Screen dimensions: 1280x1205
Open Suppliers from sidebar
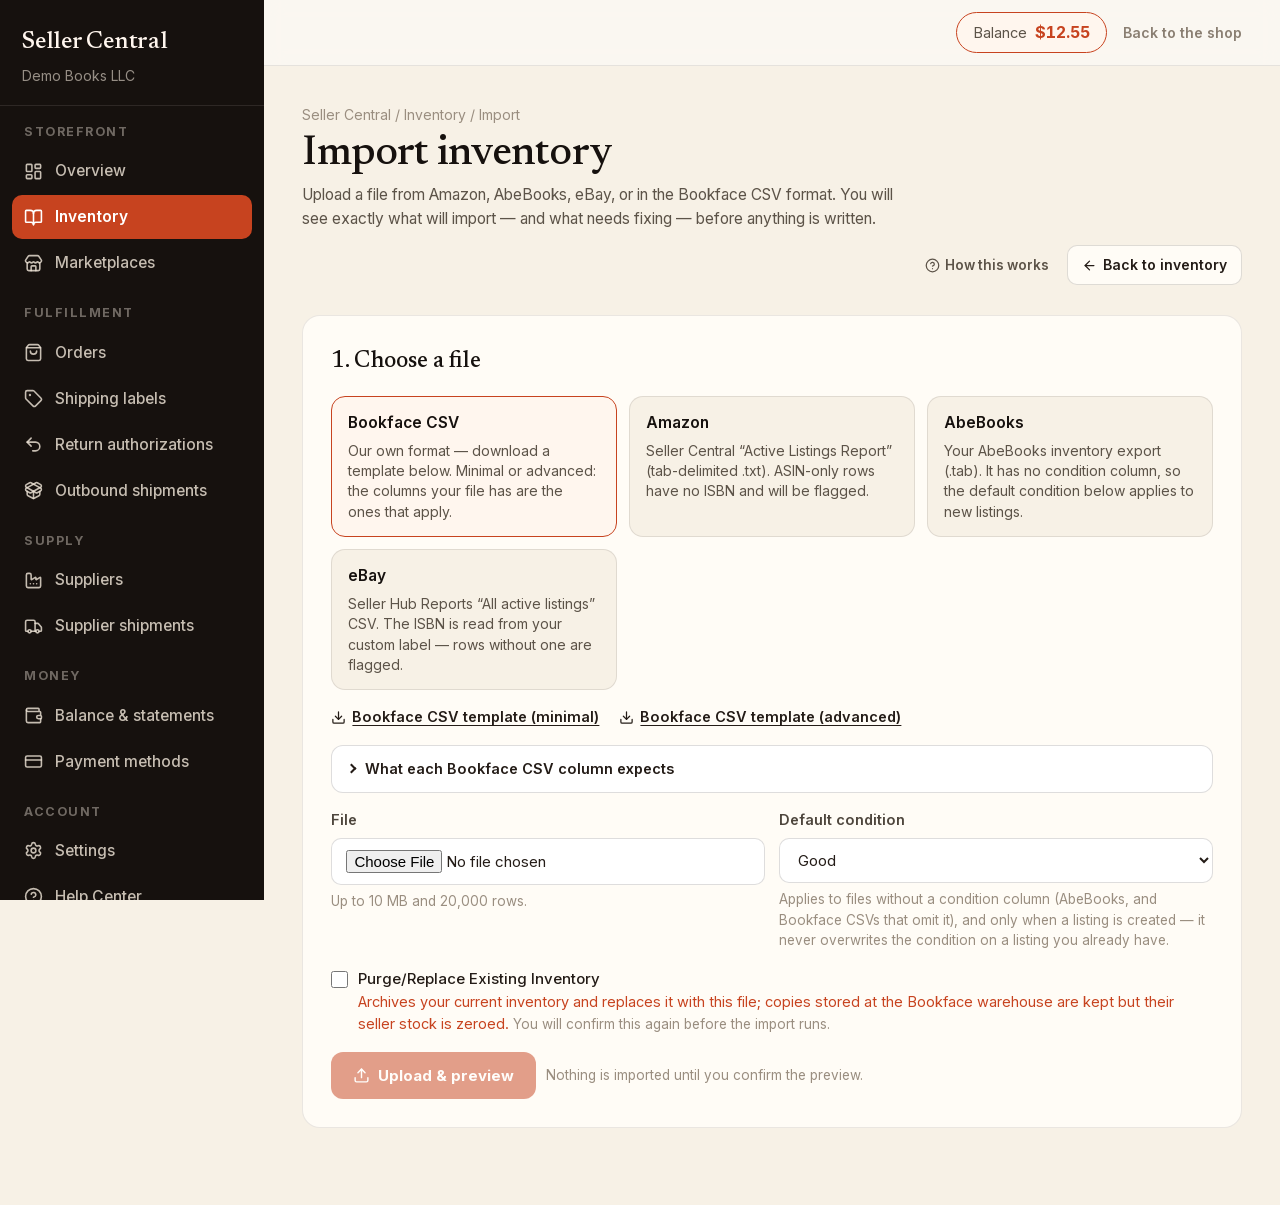[132, 580]
